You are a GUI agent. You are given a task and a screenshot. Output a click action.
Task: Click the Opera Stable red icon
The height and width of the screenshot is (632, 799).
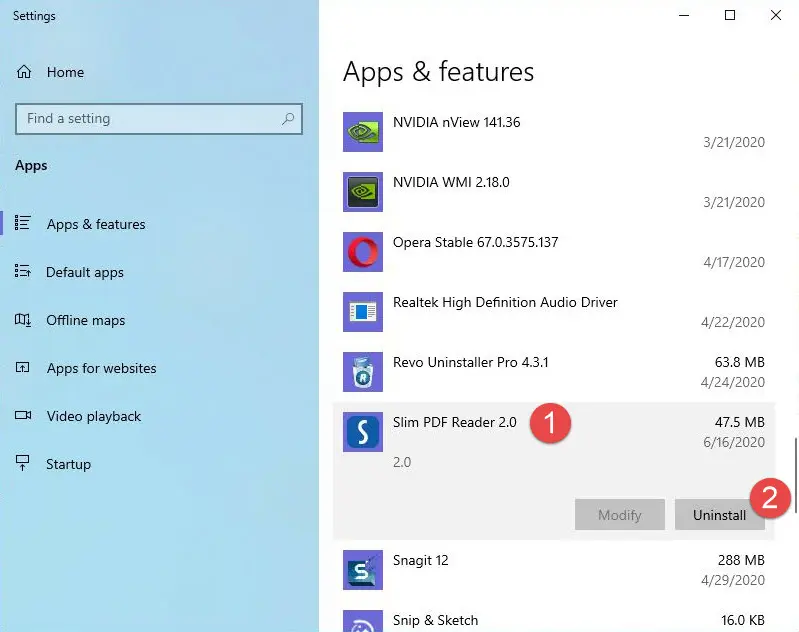[363, 252]
